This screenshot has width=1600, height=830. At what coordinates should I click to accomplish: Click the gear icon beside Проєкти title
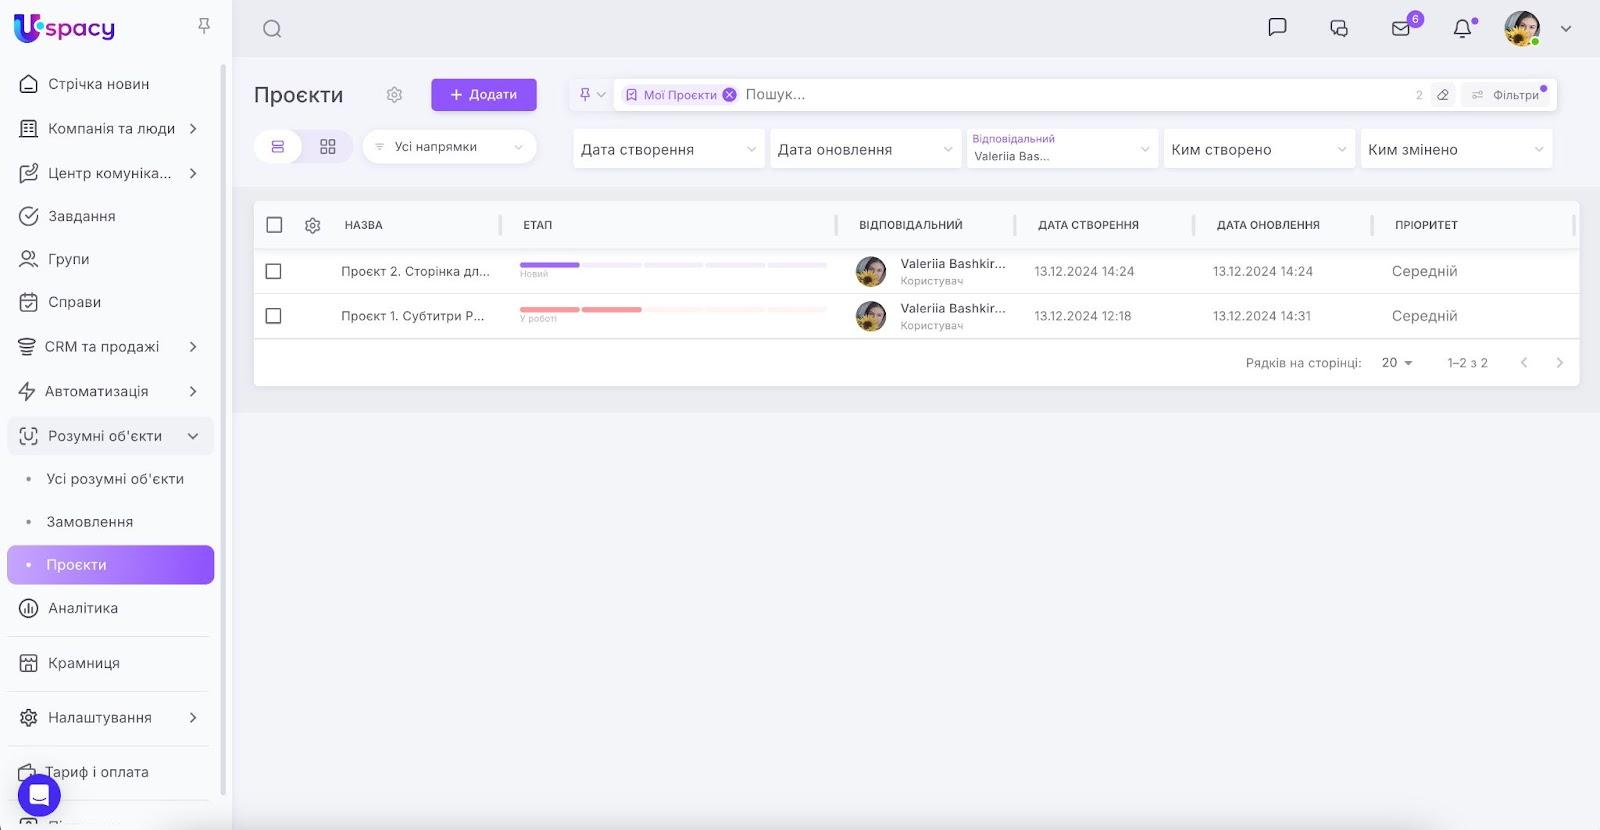click(394, 95)
